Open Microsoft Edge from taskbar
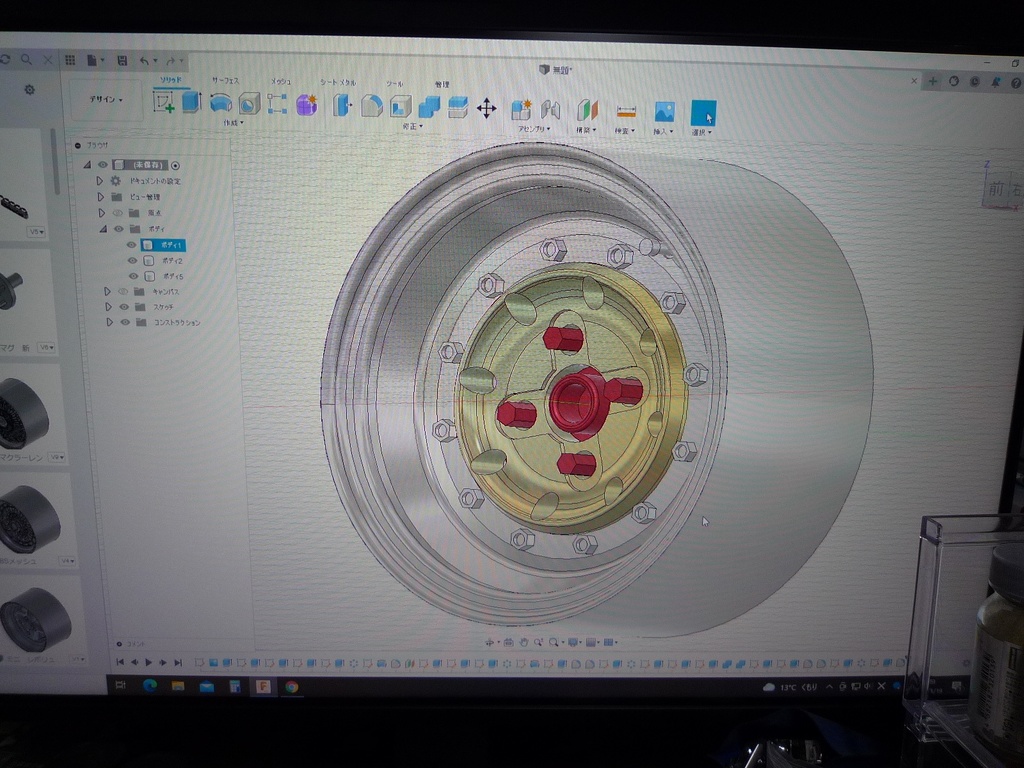The image size is (1024, 768). 150,686
